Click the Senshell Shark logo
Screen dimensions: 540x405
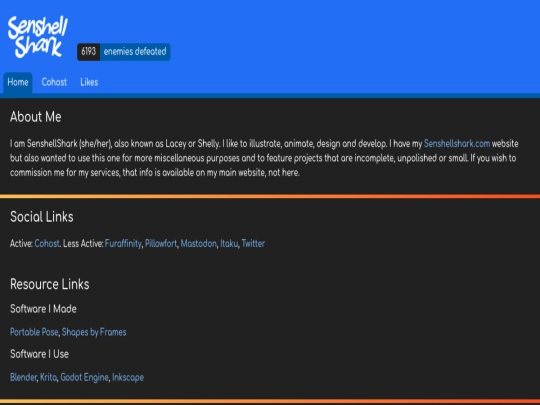point(38,37)
